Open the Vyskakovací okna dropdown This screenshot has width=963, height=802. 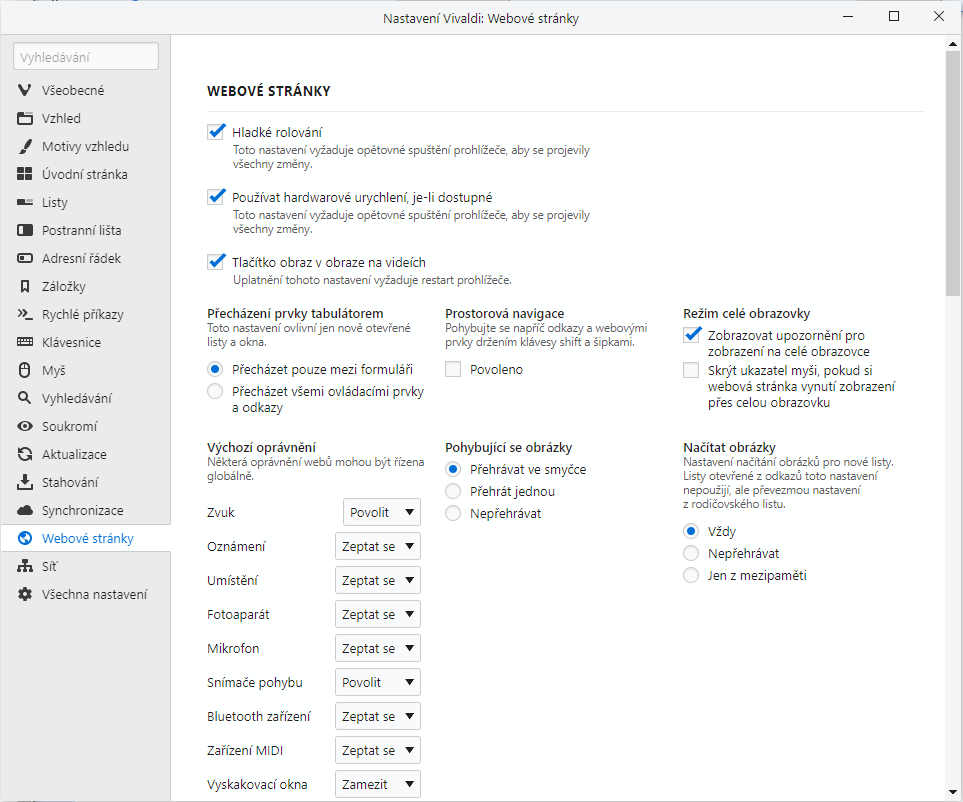[378, 784]
